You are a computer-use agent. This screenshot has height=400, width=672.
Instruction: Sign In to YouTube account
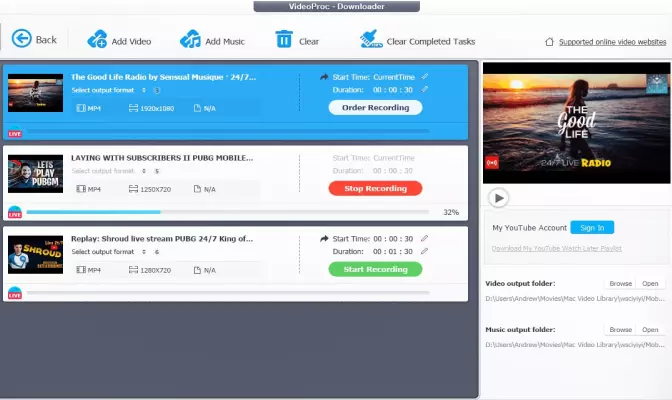coord(592,228)
